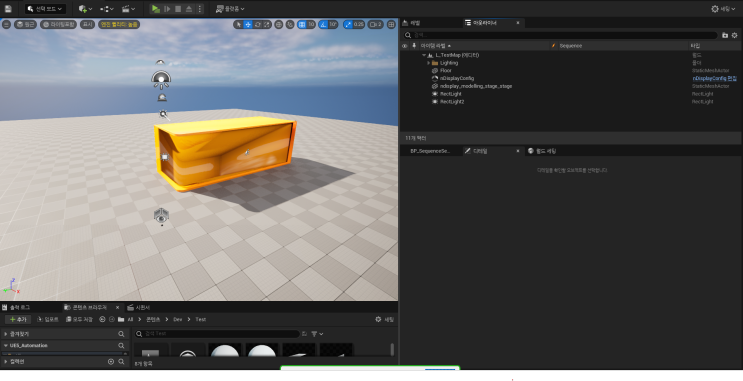Select the rect light icon left of the orange box

tap(164, 157)
